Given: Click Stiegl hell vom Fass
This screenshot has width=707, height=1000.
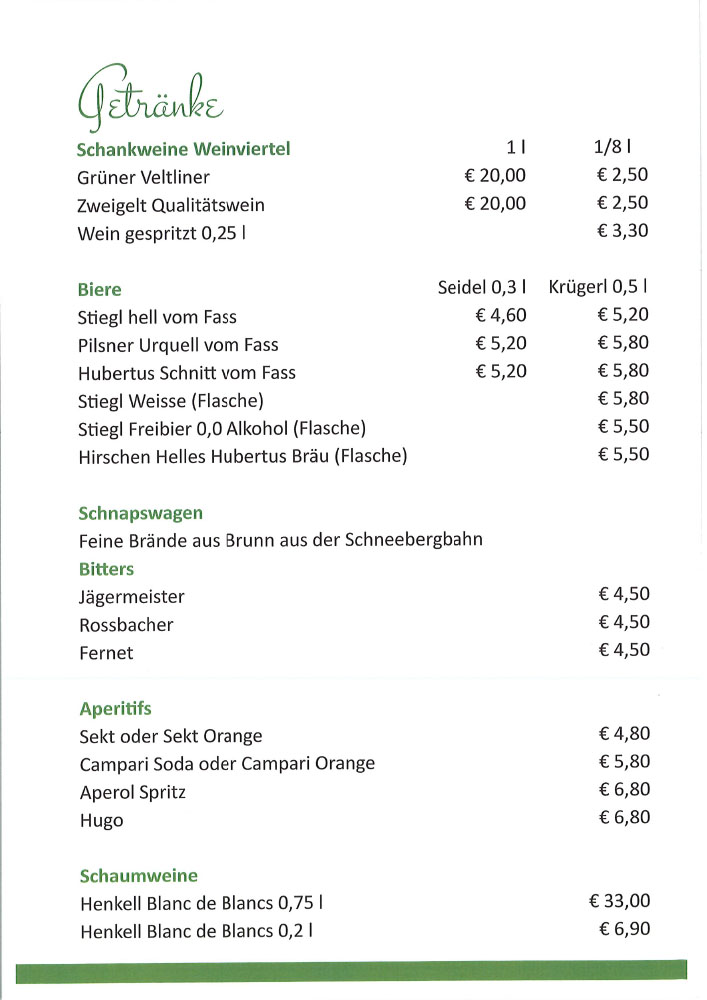Looking at the screenshot, I should [157, 317].
